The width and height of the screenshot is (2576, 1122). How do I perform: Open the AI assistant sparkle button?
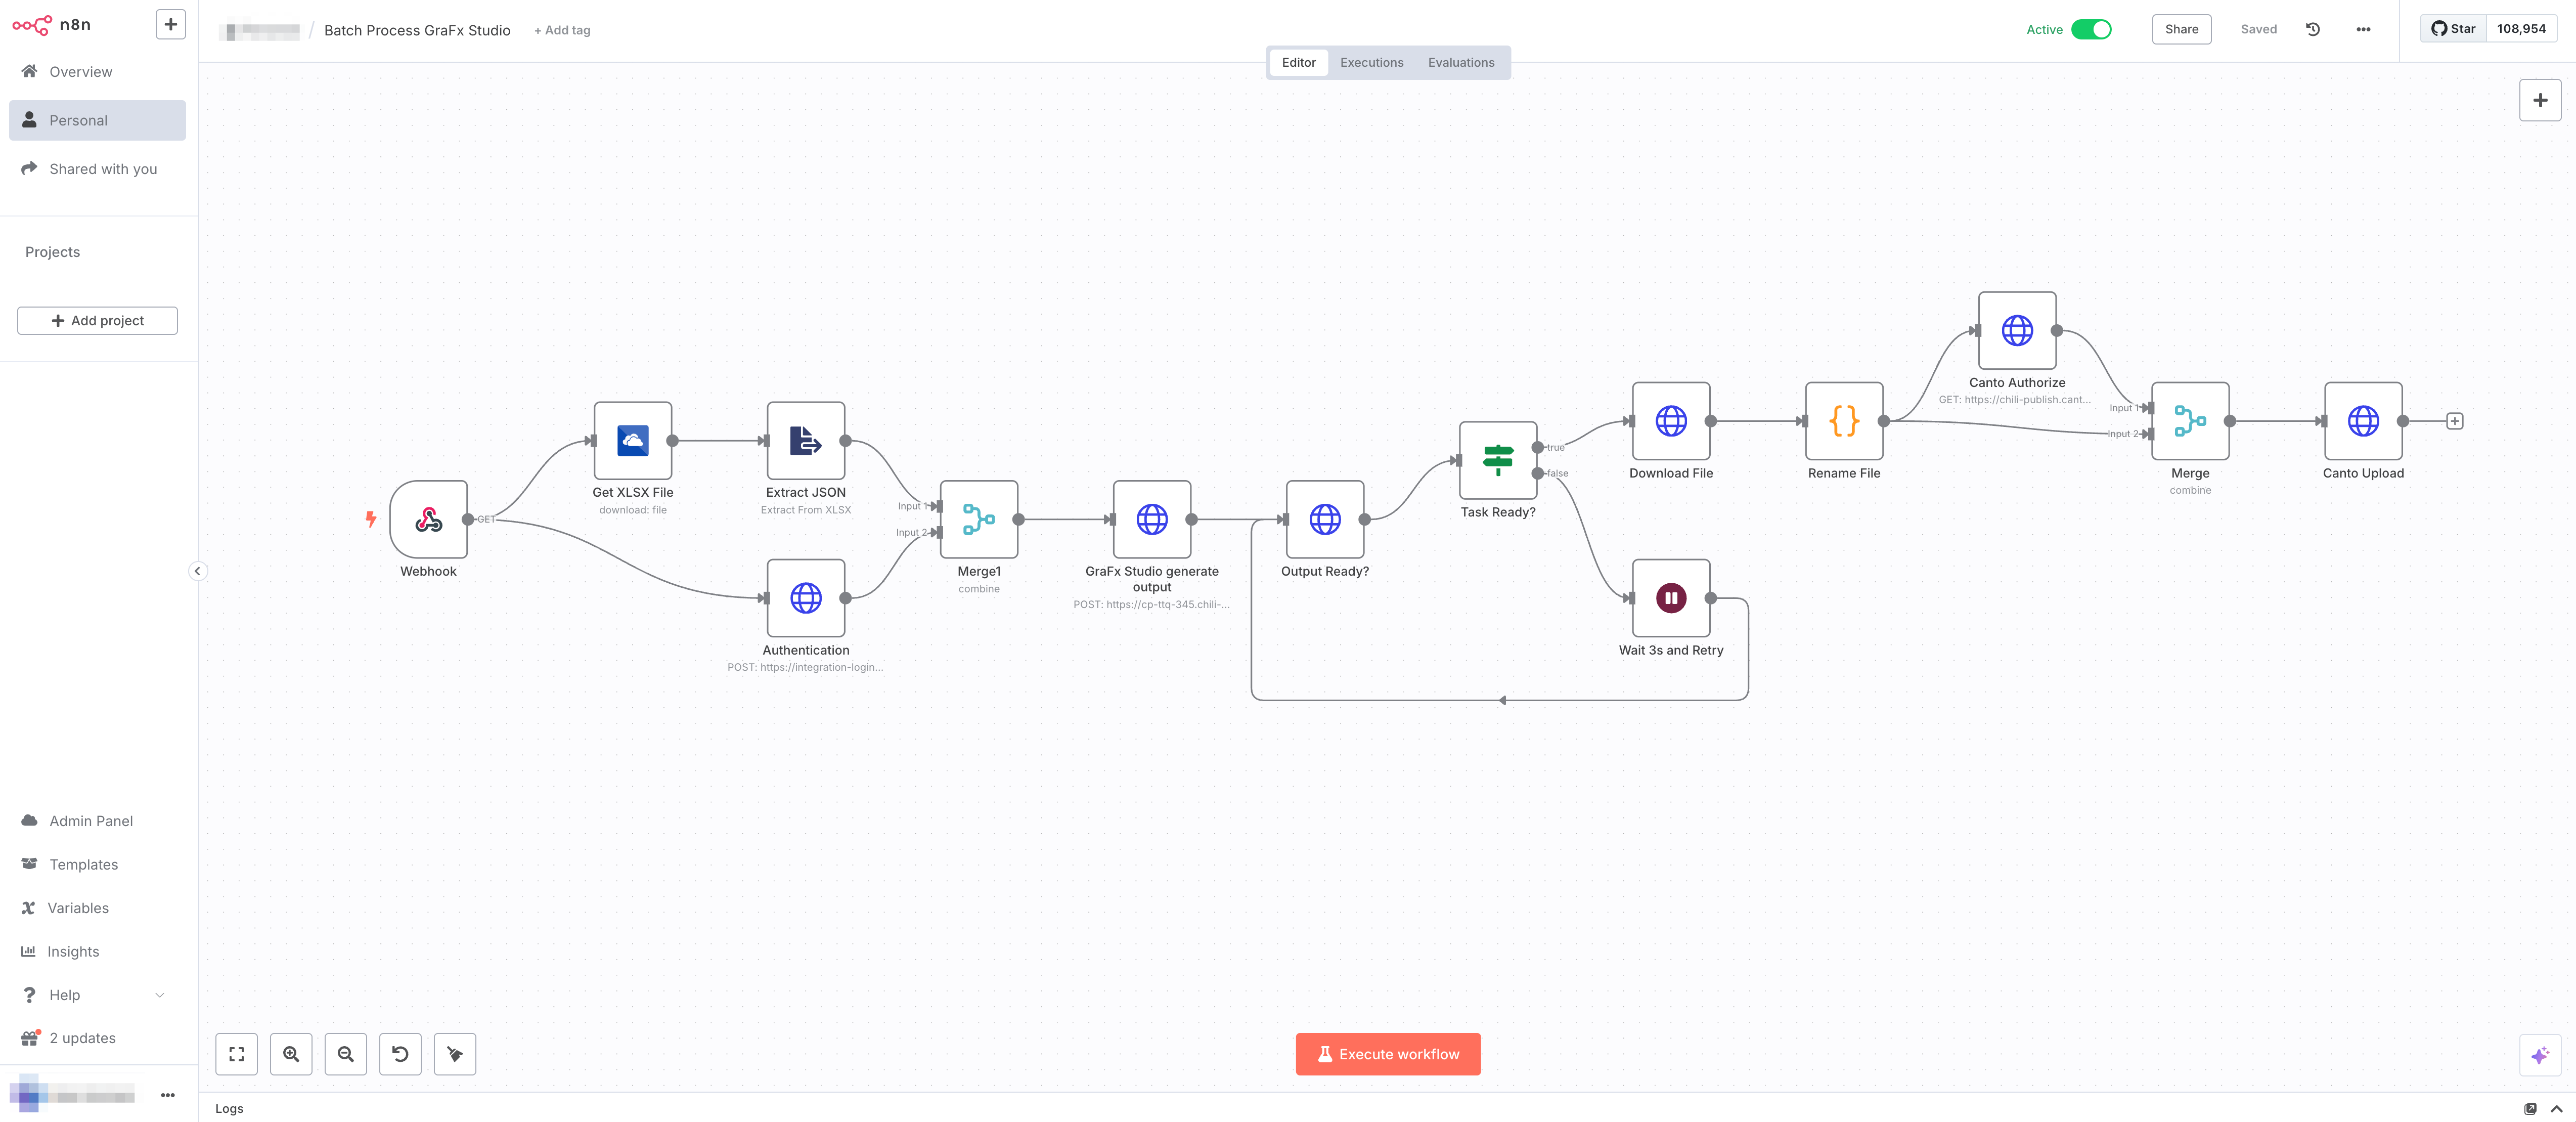click(2540, 1055)
